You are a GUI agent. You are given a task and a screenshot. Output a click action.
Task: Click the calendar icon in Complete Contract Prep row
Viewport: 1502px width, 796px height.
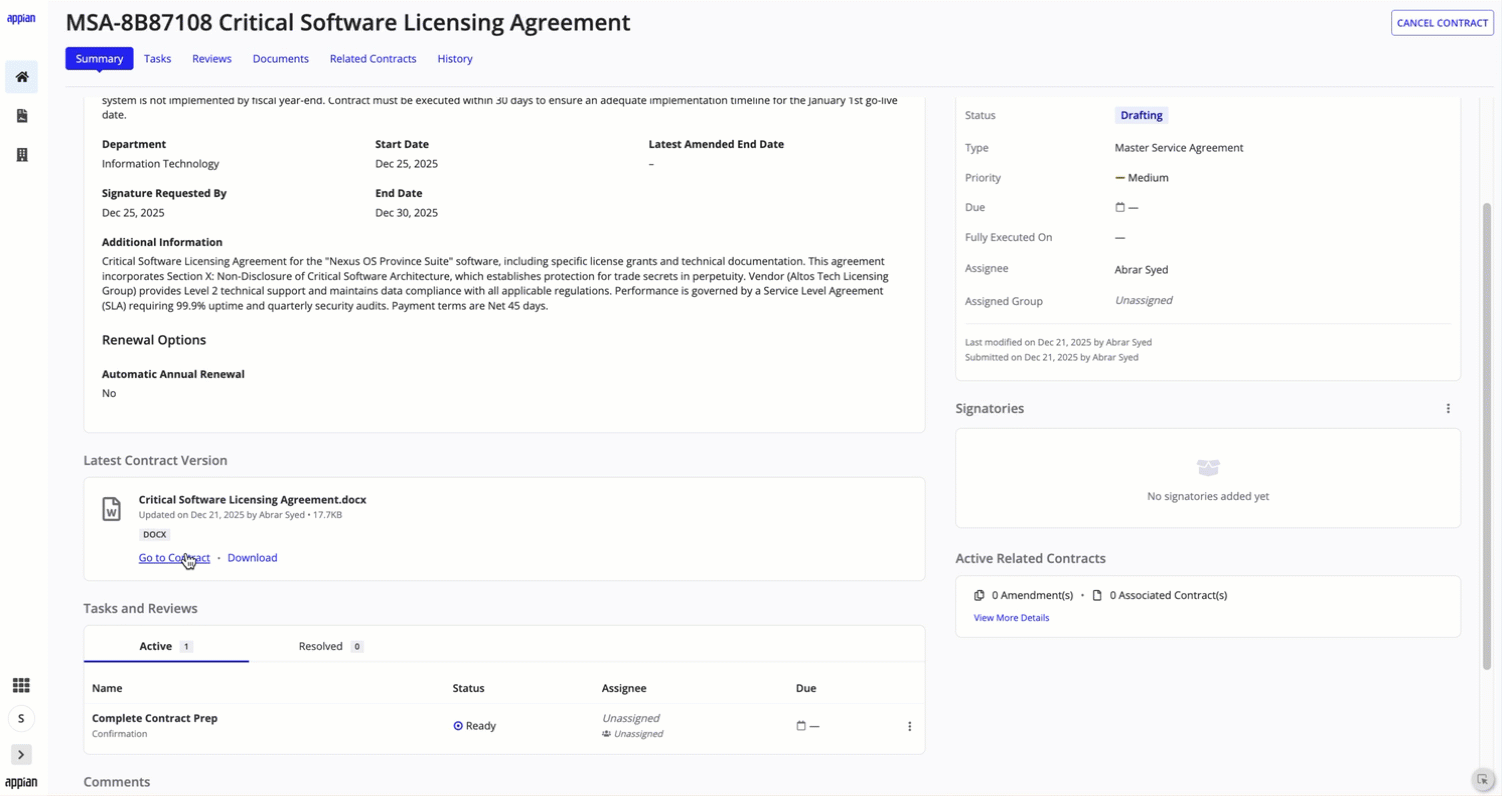pos(801,726)
